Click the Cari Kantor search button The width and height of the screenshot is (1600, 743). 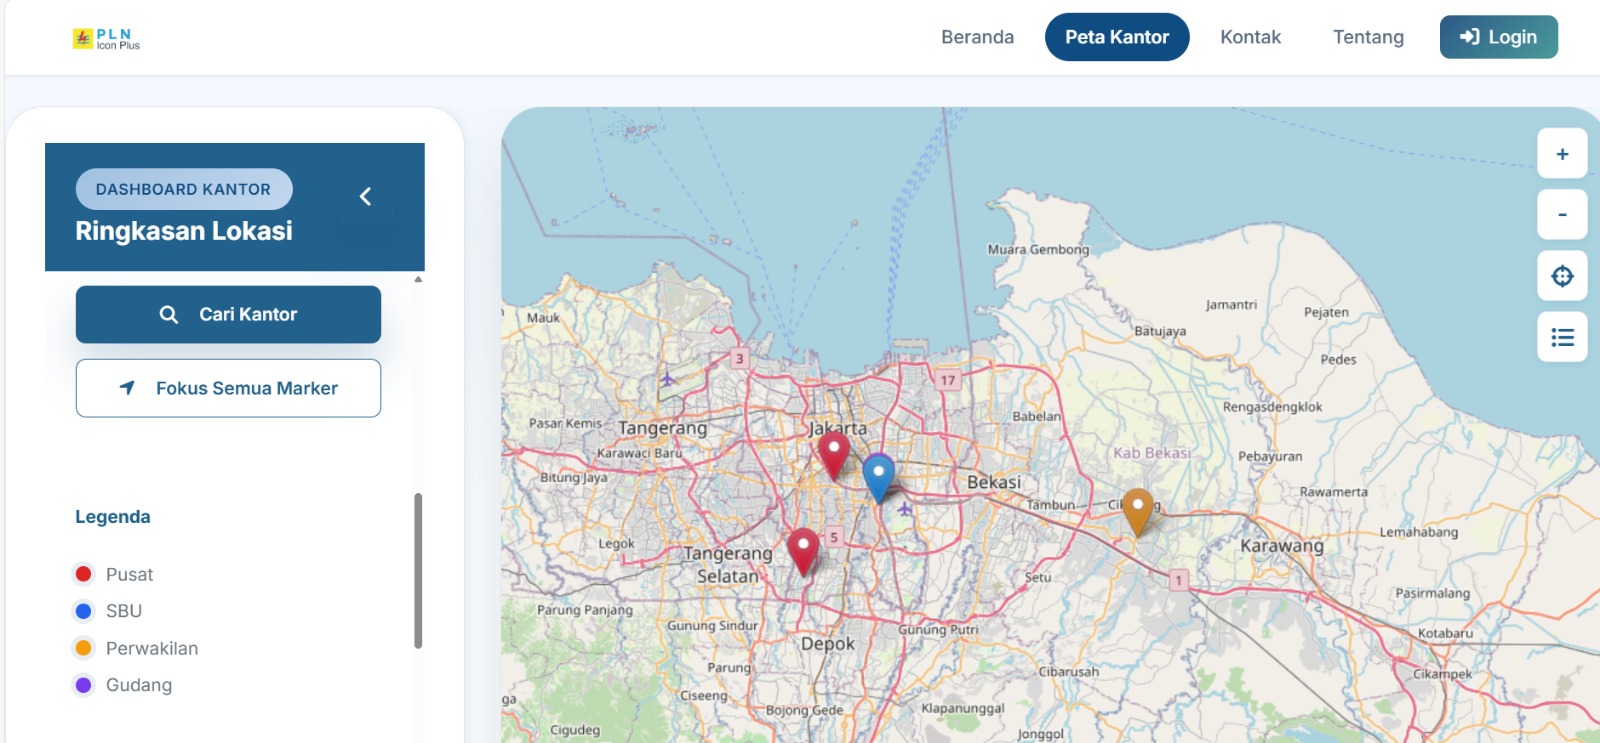point(228,314)
